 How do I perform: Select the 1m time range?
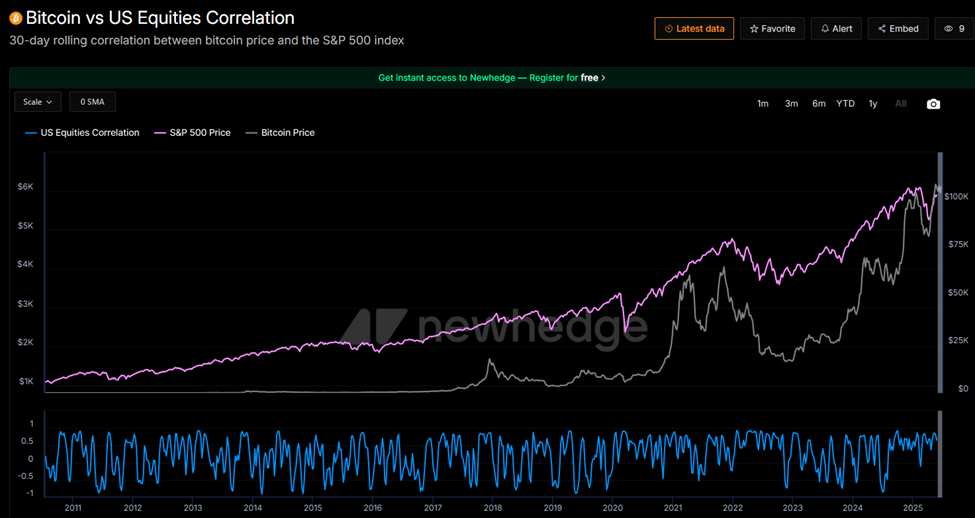click(763, 104)
